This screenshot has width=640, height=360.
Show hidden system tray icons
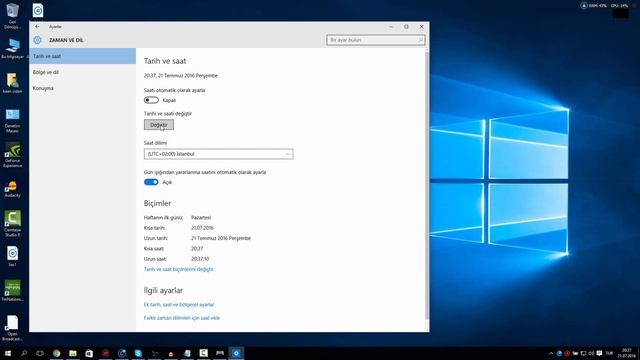pos(551,353)
